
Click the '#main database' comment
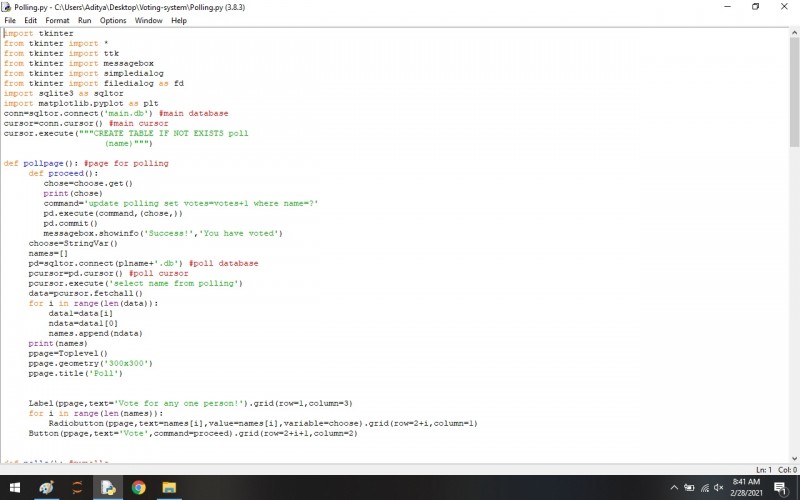click(194, 113)
